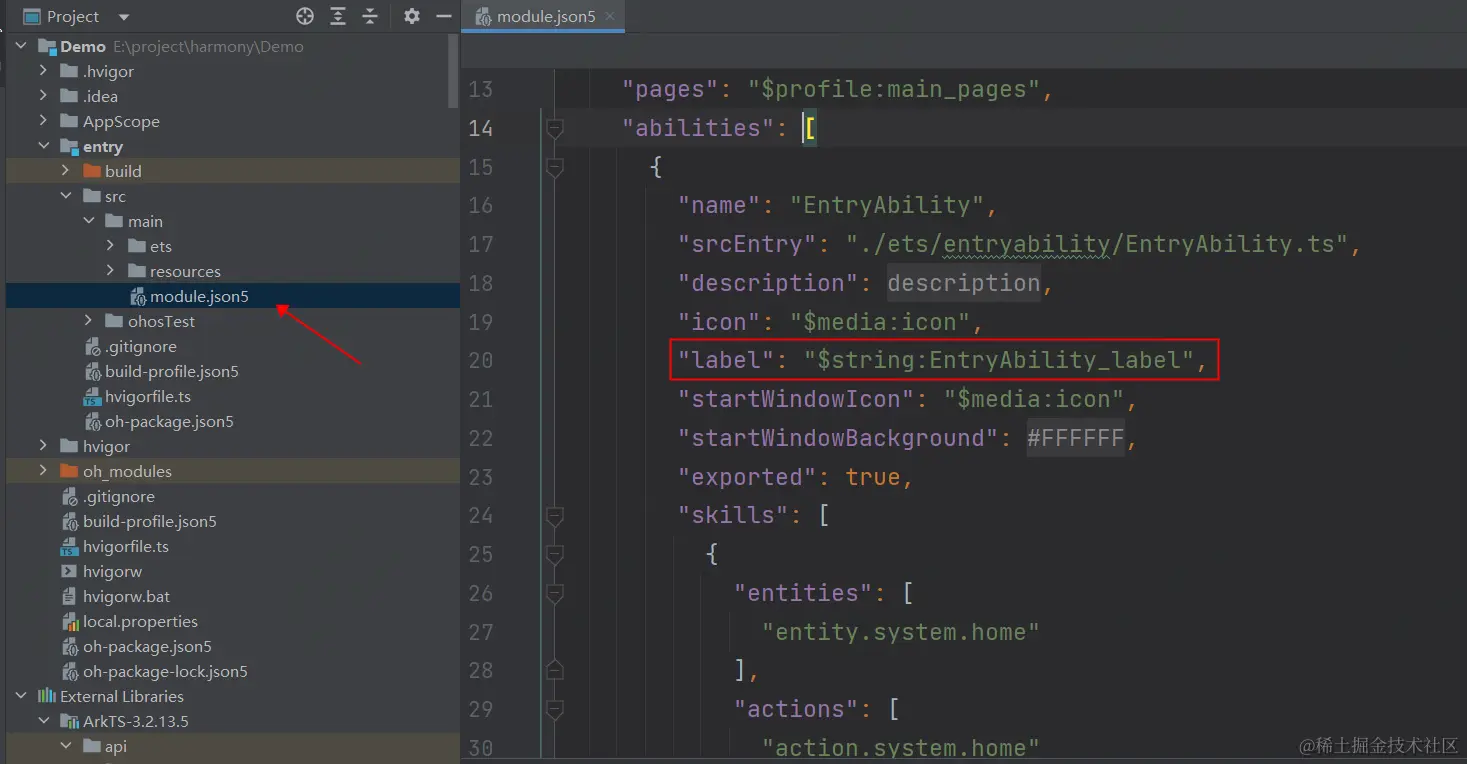Viewport: 1467px width, 764px height.
Task: Collapse the entry module chevron
Action: coord(43,146)
